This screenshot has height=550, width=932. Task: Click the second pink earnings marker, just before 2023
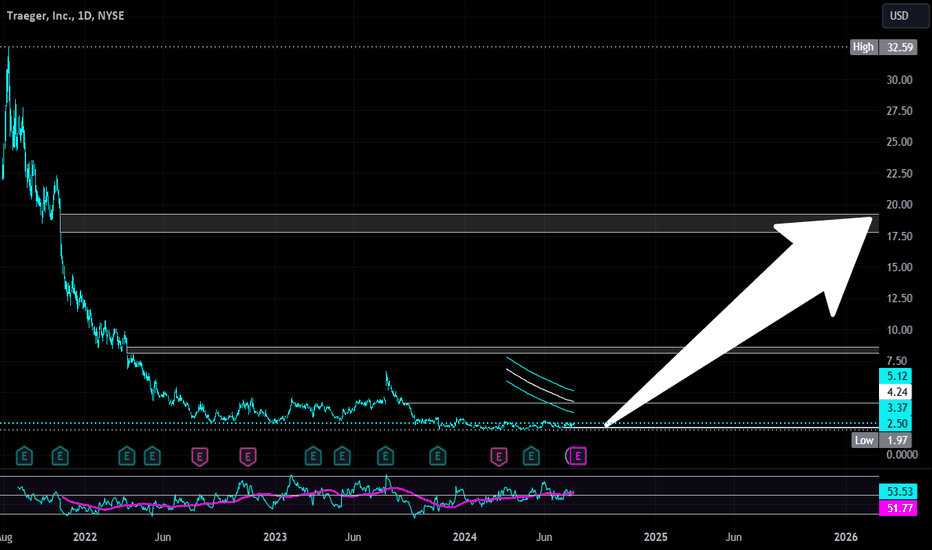click(x=248, y=457)
